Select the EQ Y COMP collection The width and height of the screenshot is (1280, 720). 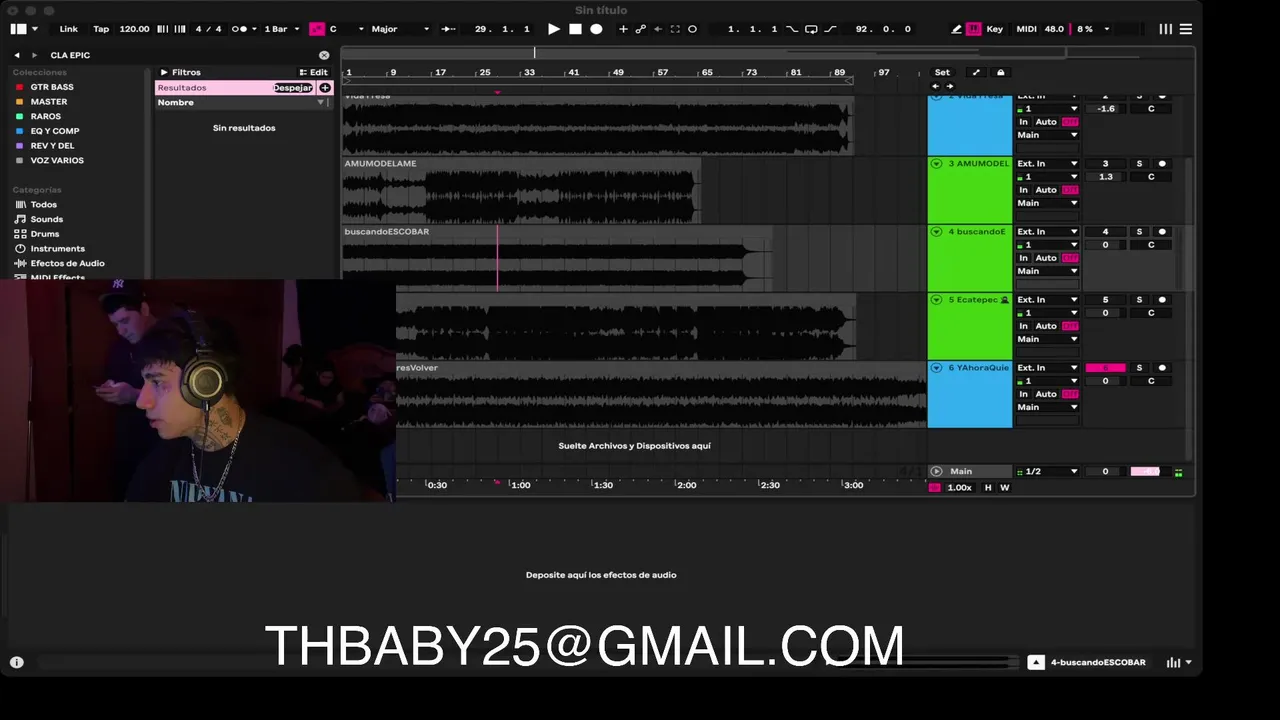click(55, 131)
